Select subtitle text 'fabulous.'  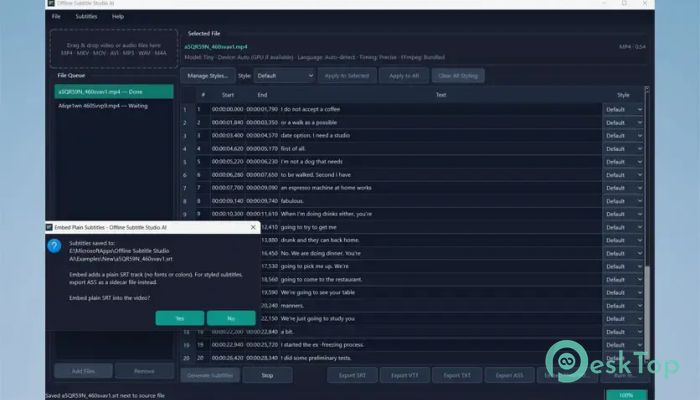pos(292,201)
